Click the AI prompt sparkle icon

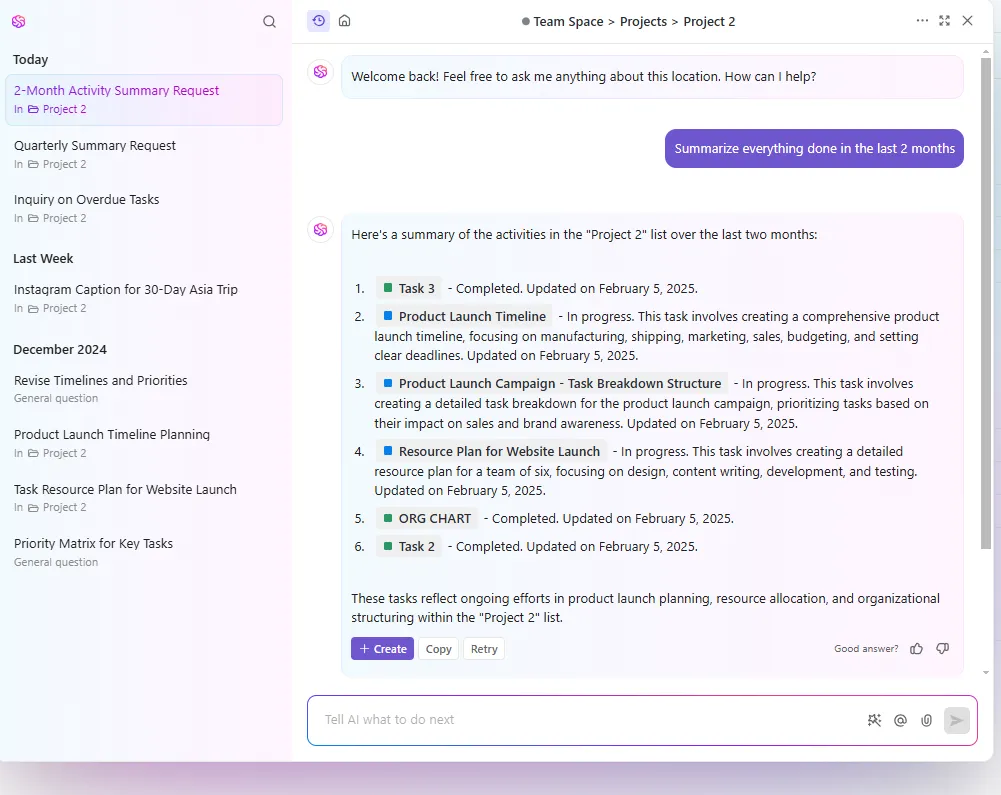(875, 720)
